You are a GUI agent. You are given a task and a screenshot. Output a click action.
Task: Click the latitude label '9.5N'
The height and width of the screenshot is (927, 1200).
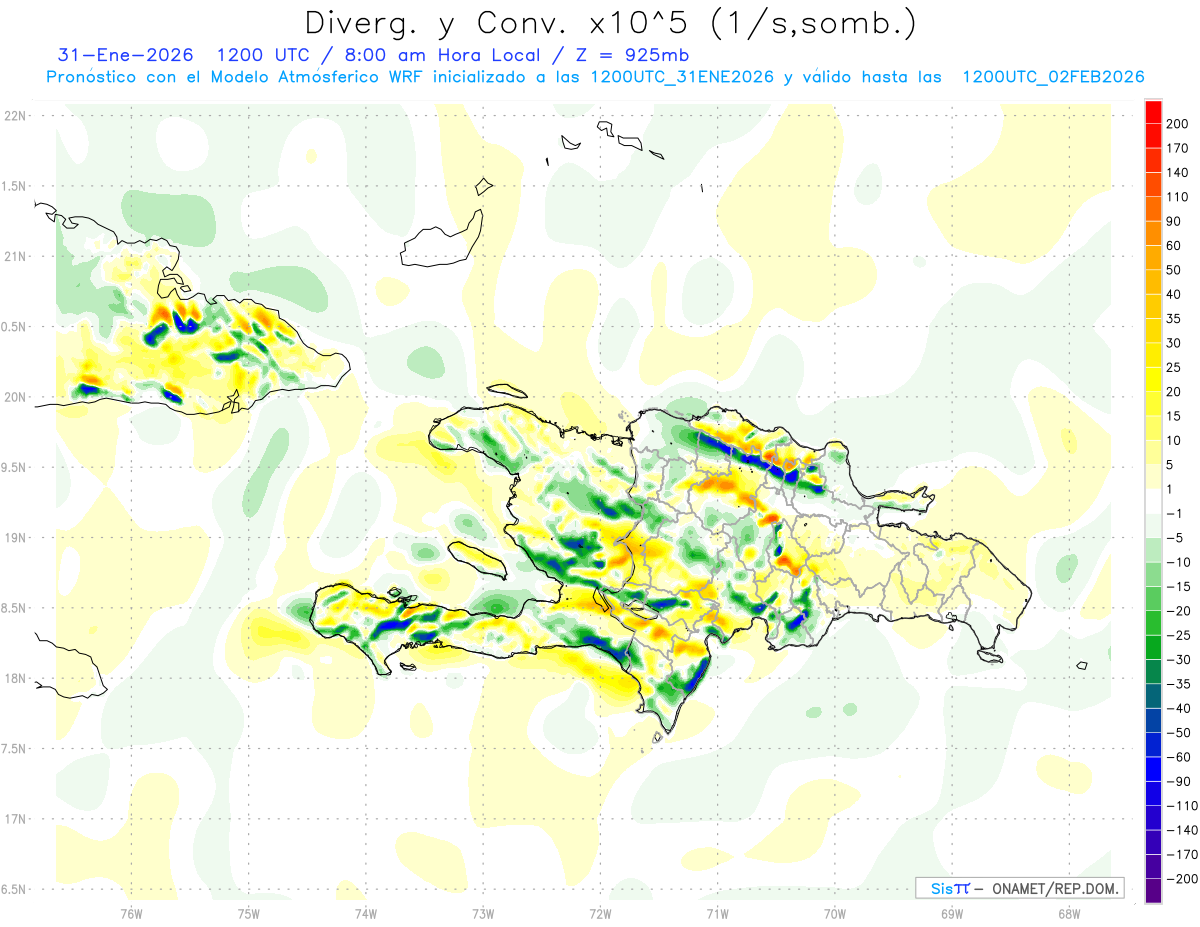(13, 468)
